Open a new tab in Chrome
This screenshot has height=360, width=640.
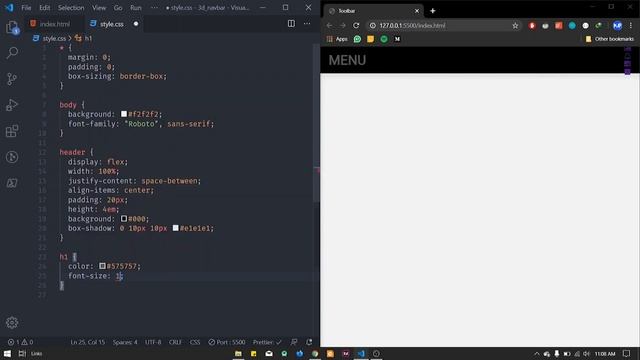[x=433, y=11]
